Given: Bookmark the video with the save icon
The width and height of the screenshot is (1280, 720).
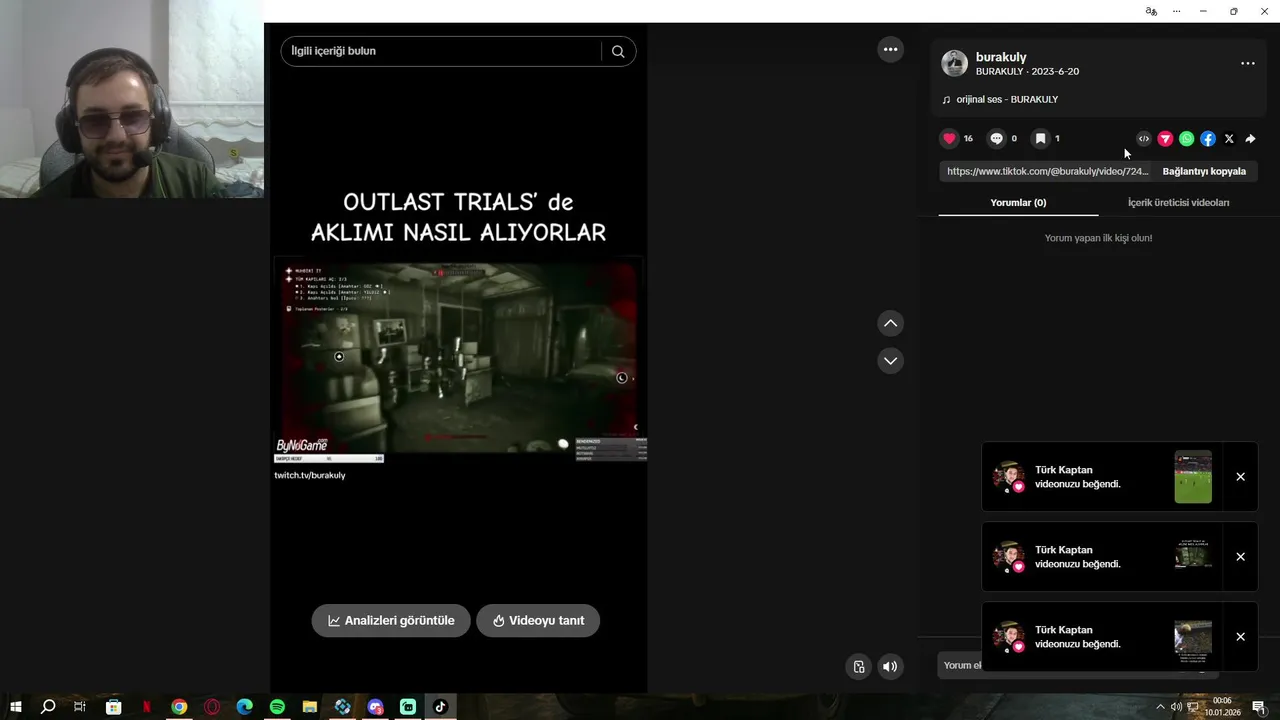Looking at the screenshot, I should [1040, 138].
